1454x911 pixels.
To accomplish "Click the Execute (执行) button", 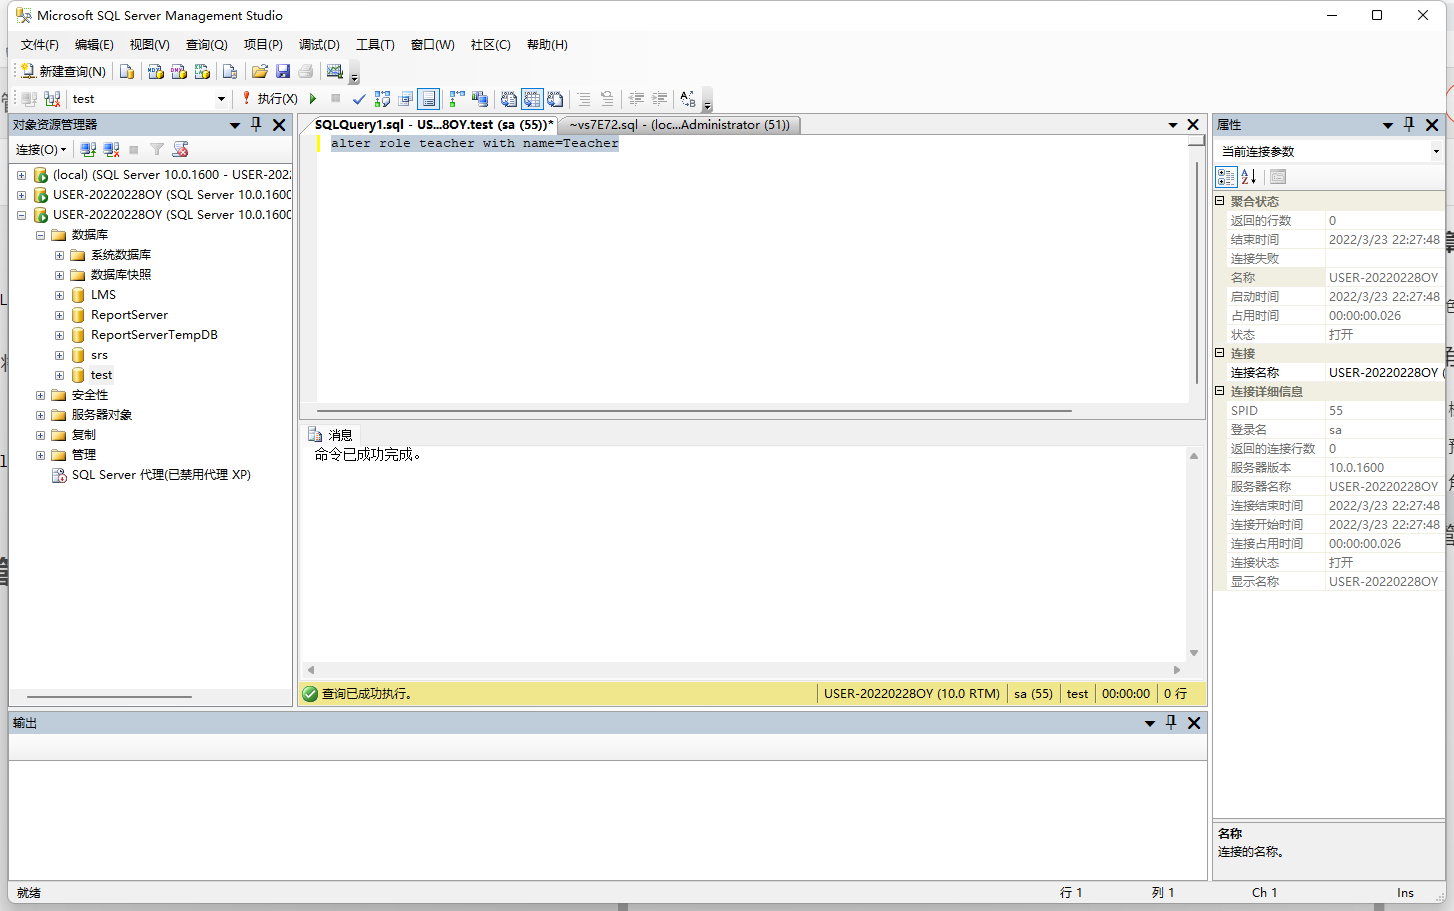I will pyautogui.click(x=269, y=99).
